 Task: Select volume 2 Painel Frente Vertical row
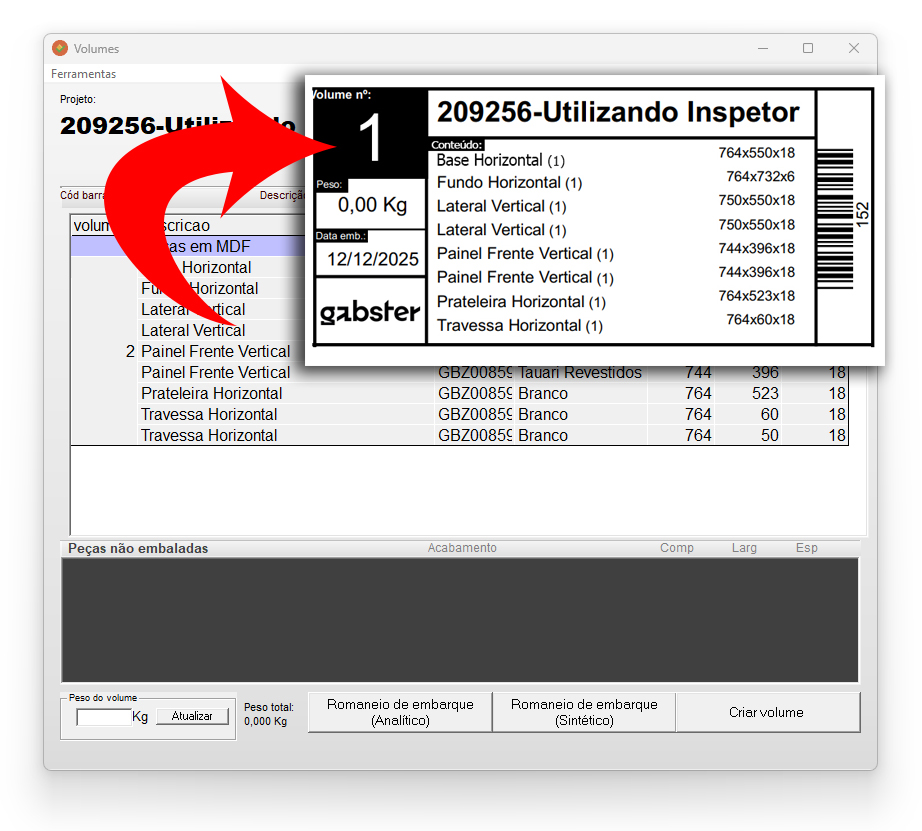click(215, 351)
